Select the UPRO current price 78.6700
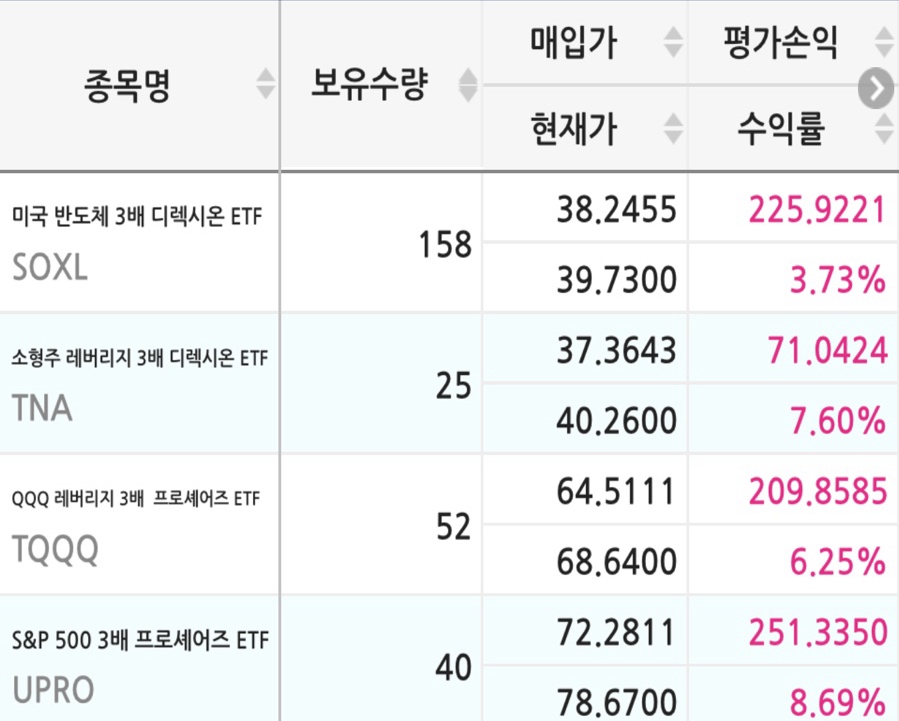The height and width of the screenshot is (721, 899). [x=617, y=702]
